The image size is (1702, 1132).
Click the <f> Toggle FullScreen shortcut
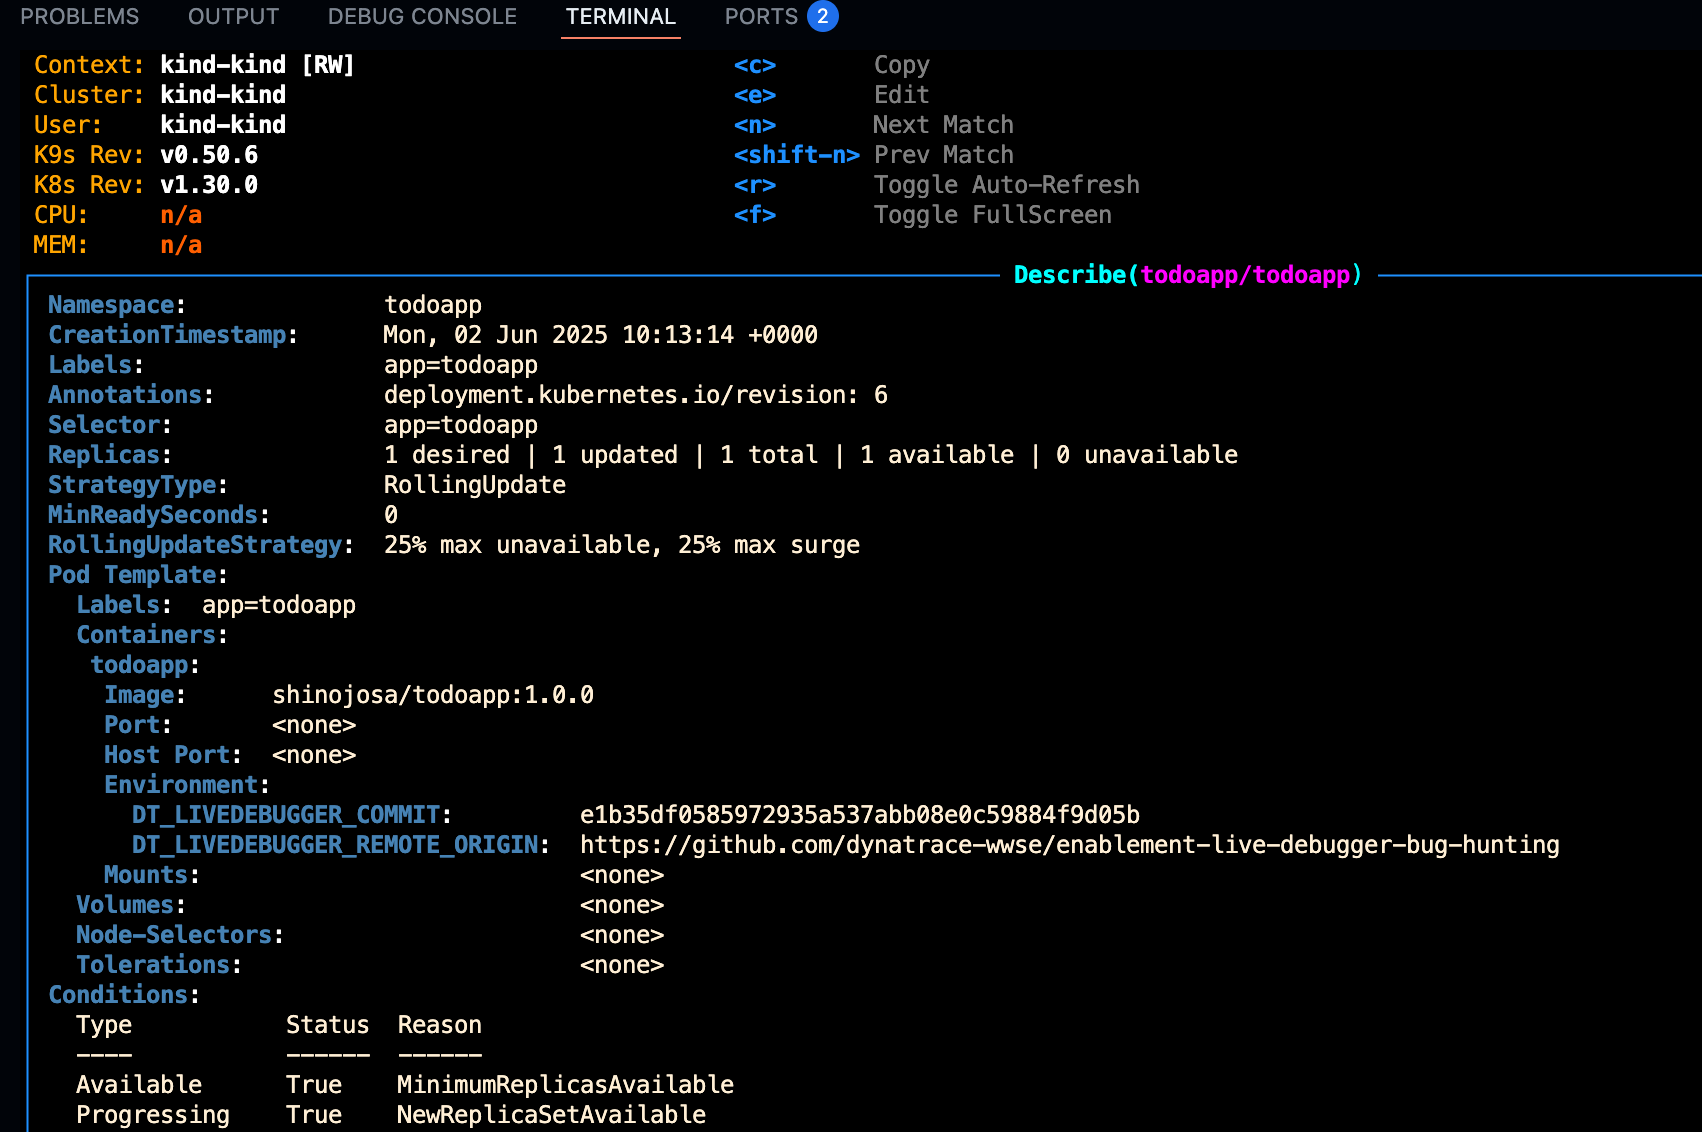pyautogui.click(x=755, y=215)
